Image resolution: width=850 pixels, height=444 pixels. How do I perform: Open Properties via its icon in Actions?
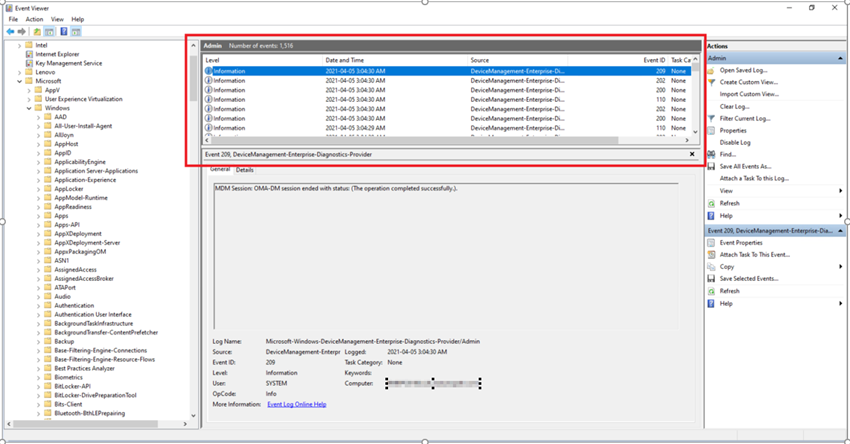[711, 131]
